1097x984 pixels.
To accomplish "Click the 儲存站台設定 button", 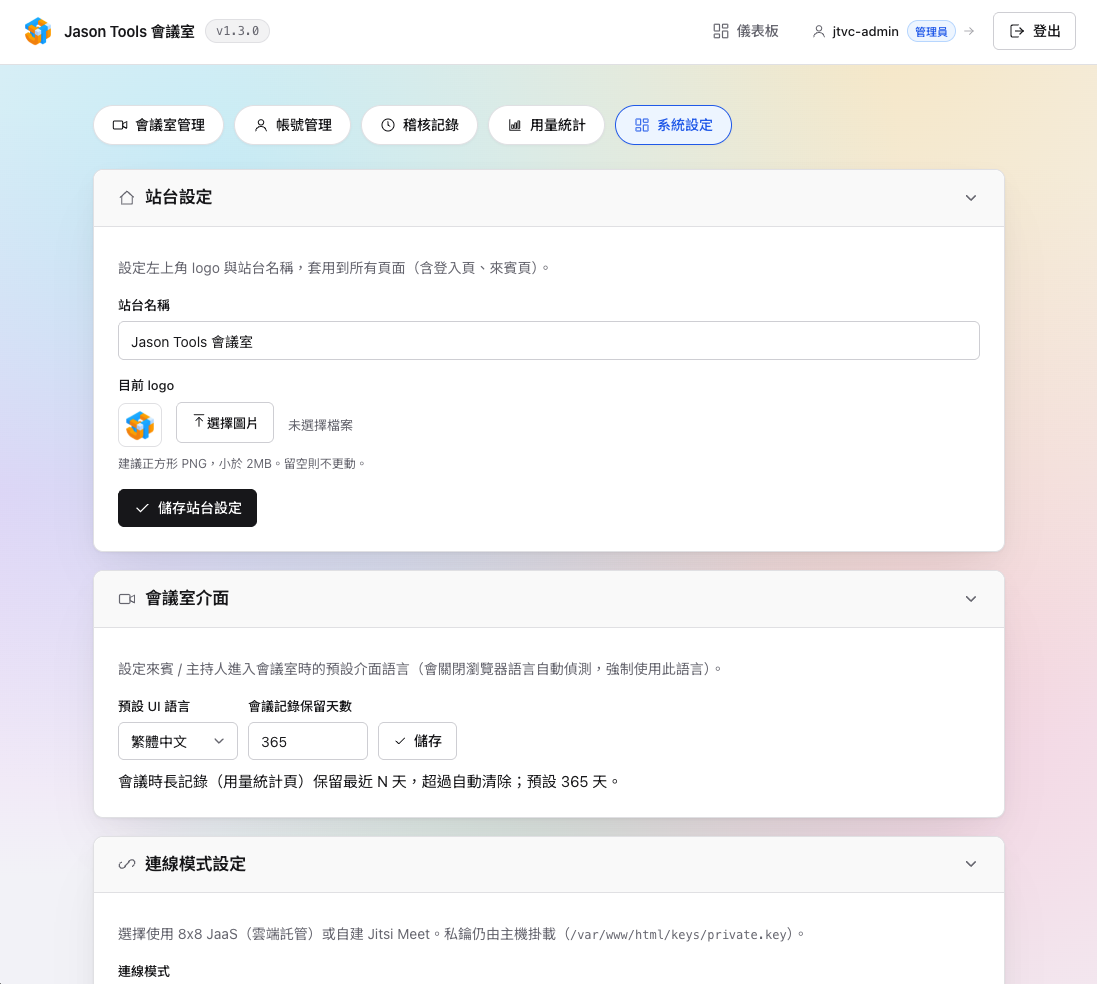I will 187,508.
